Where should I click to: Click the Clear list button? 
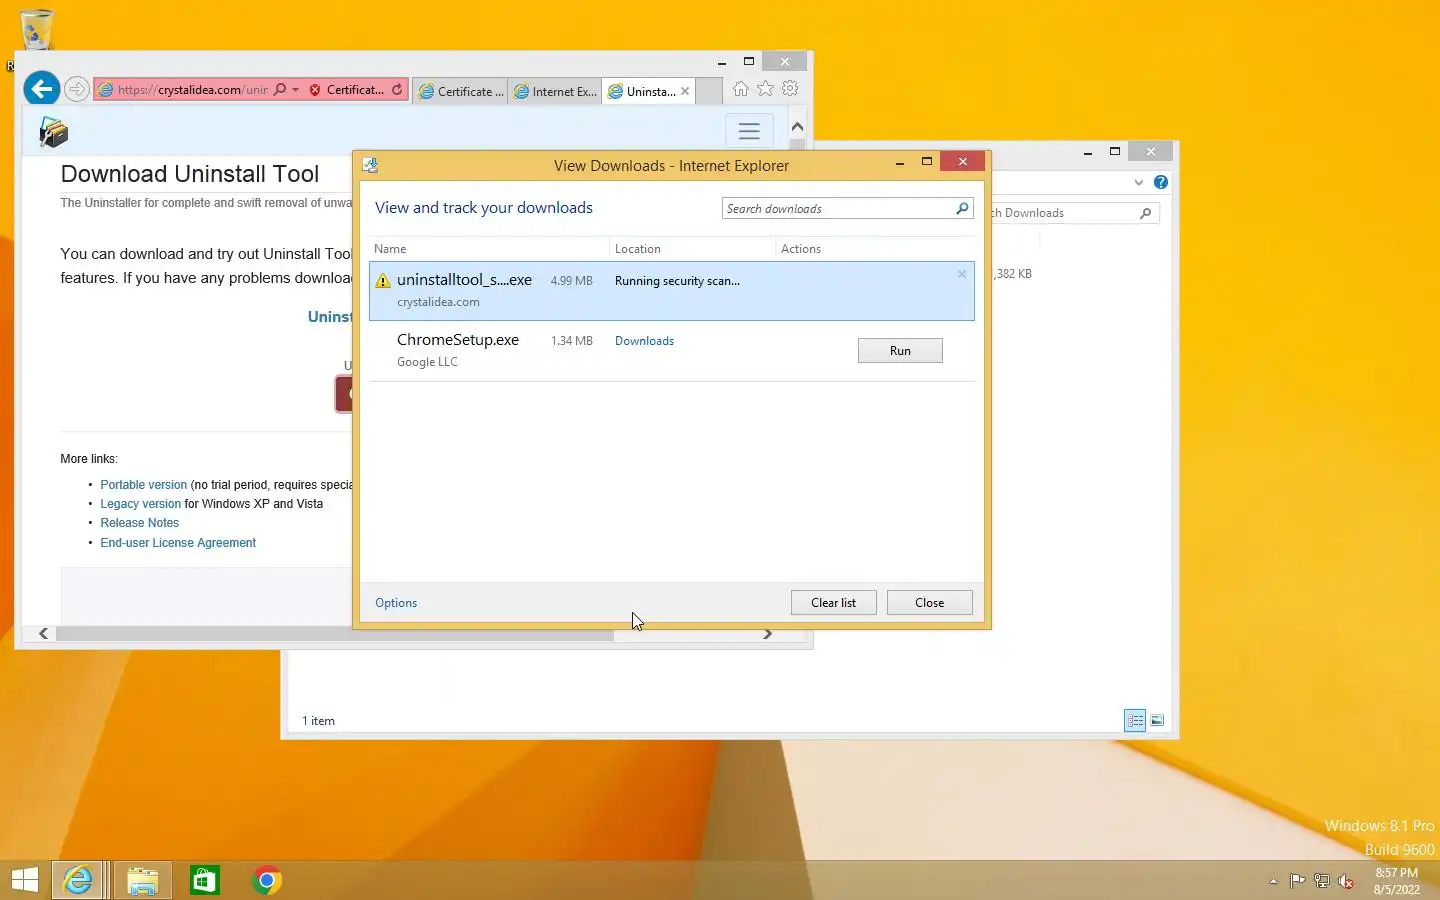(x=833, y=603)
